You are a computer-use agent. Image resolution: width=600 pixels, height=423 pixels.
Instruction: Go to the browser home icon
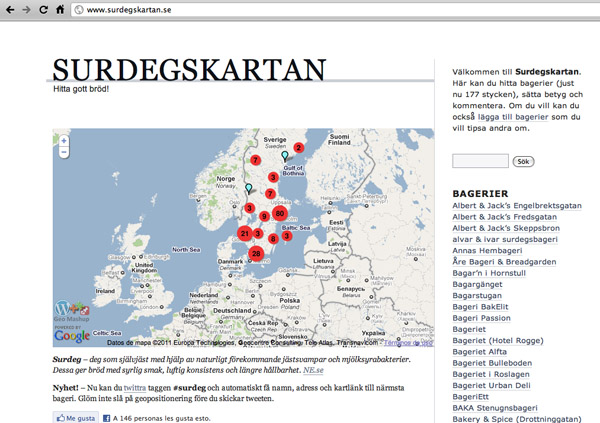click(x=60, y=9)
